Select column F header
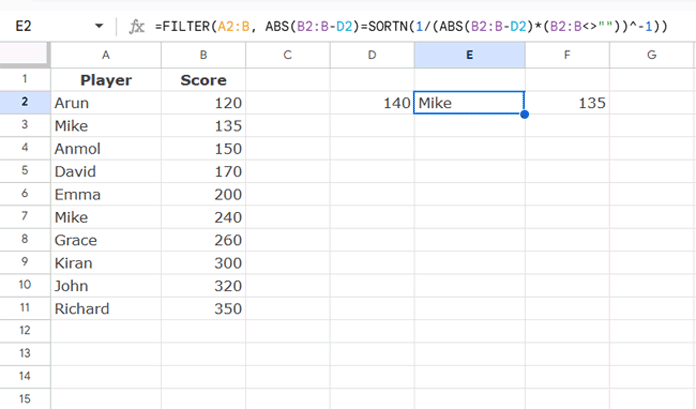The width and height of the screenshot is (696, 409). (567, 55)
